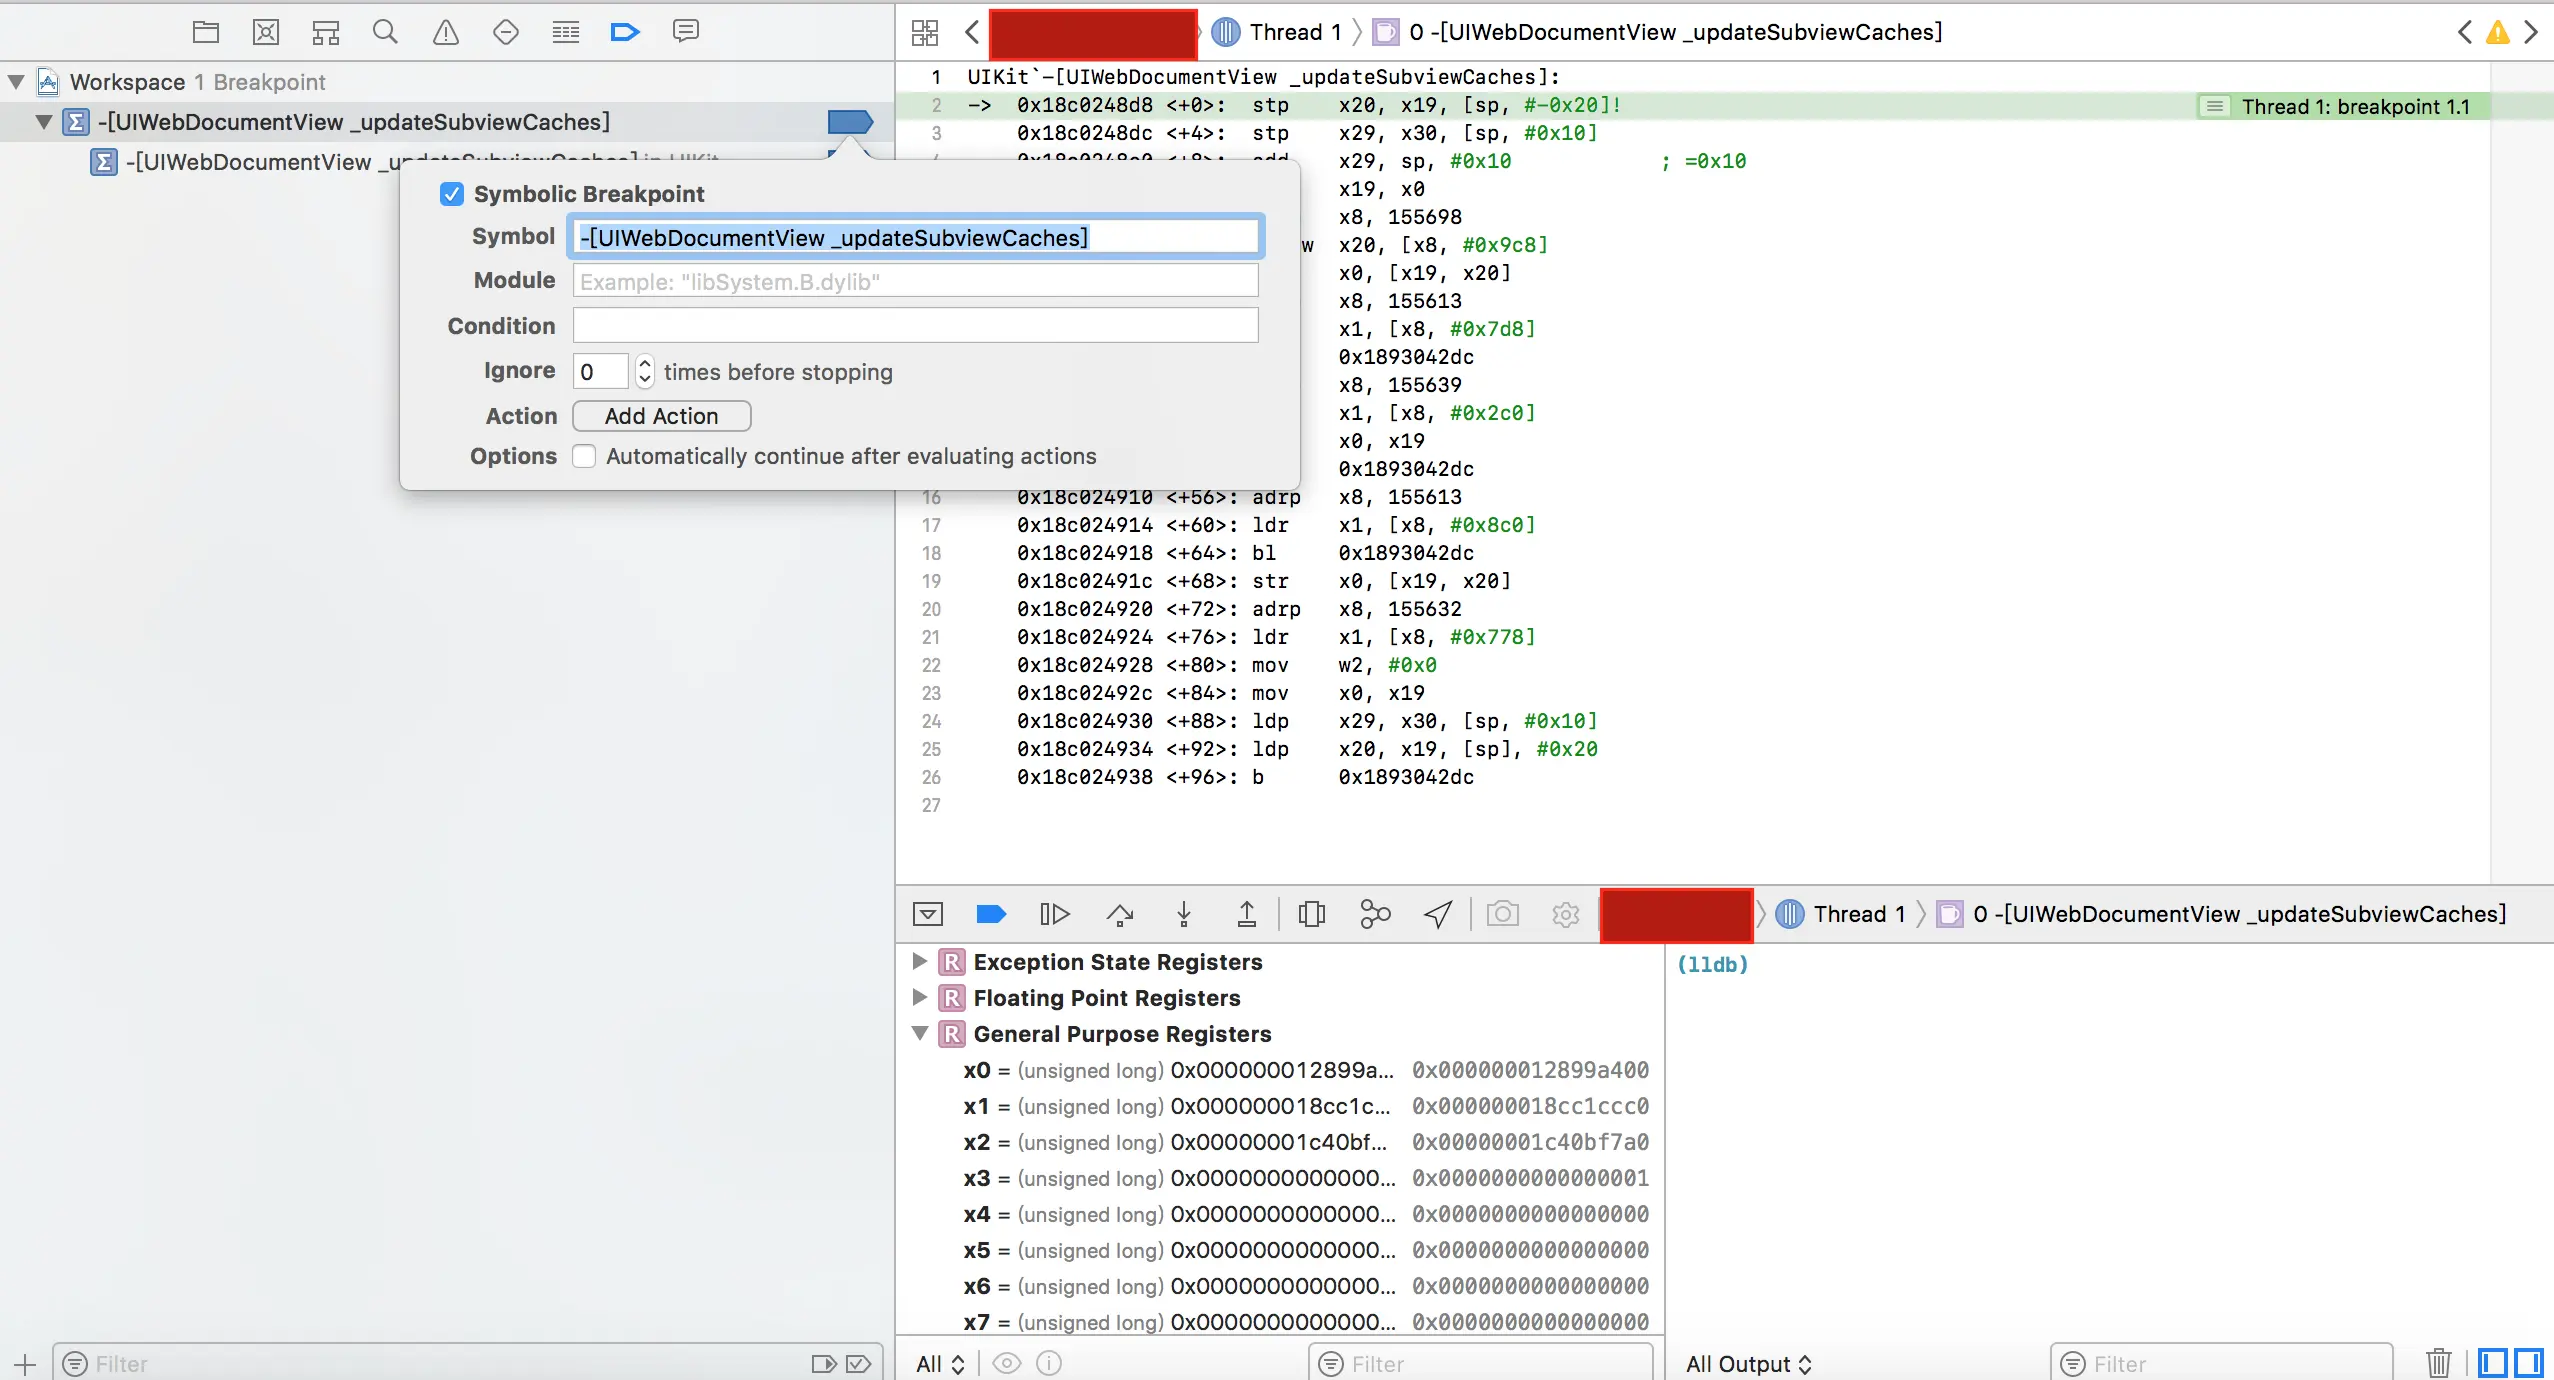2554x1380 pixels.
Task: Click the Step Over debug button
Action: [1120, 914]
